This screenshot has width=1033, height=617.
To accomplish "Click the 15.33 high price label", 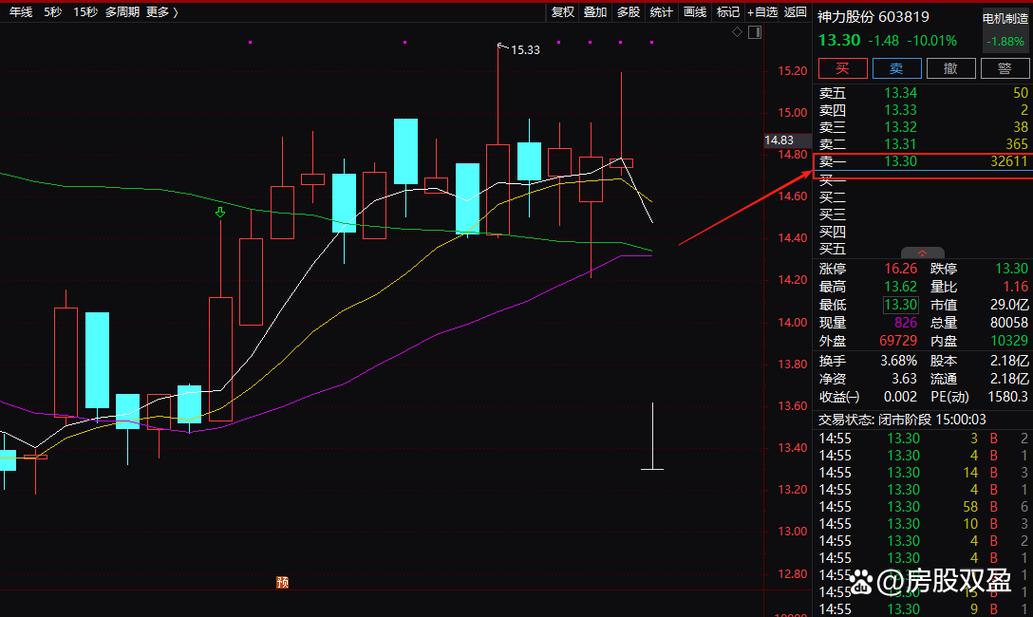I will point(525,50).
